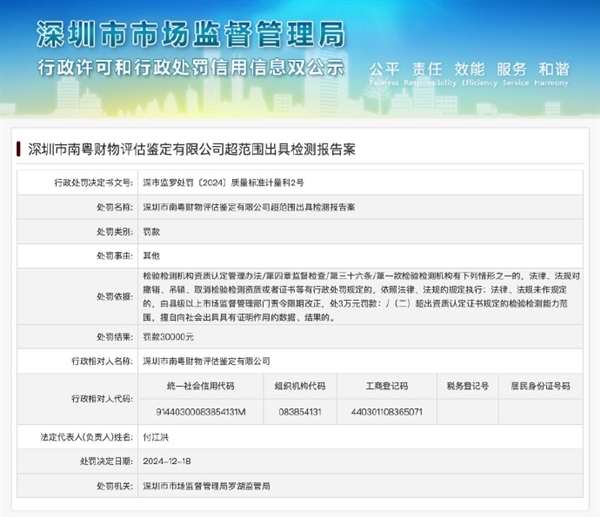Click the 处罚名称 value in the table
This screenshot has width=600, height=517.
tap(248, 207)
